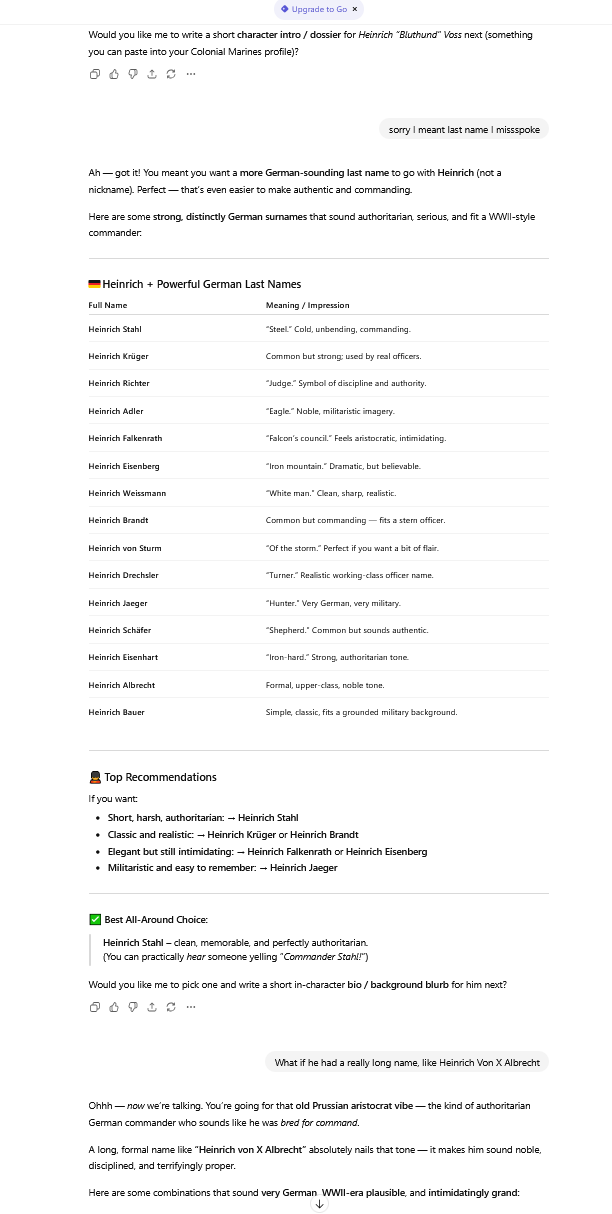
Task: Dismiss the Upgrade to Go banner
Action: (x=354, y=9)
